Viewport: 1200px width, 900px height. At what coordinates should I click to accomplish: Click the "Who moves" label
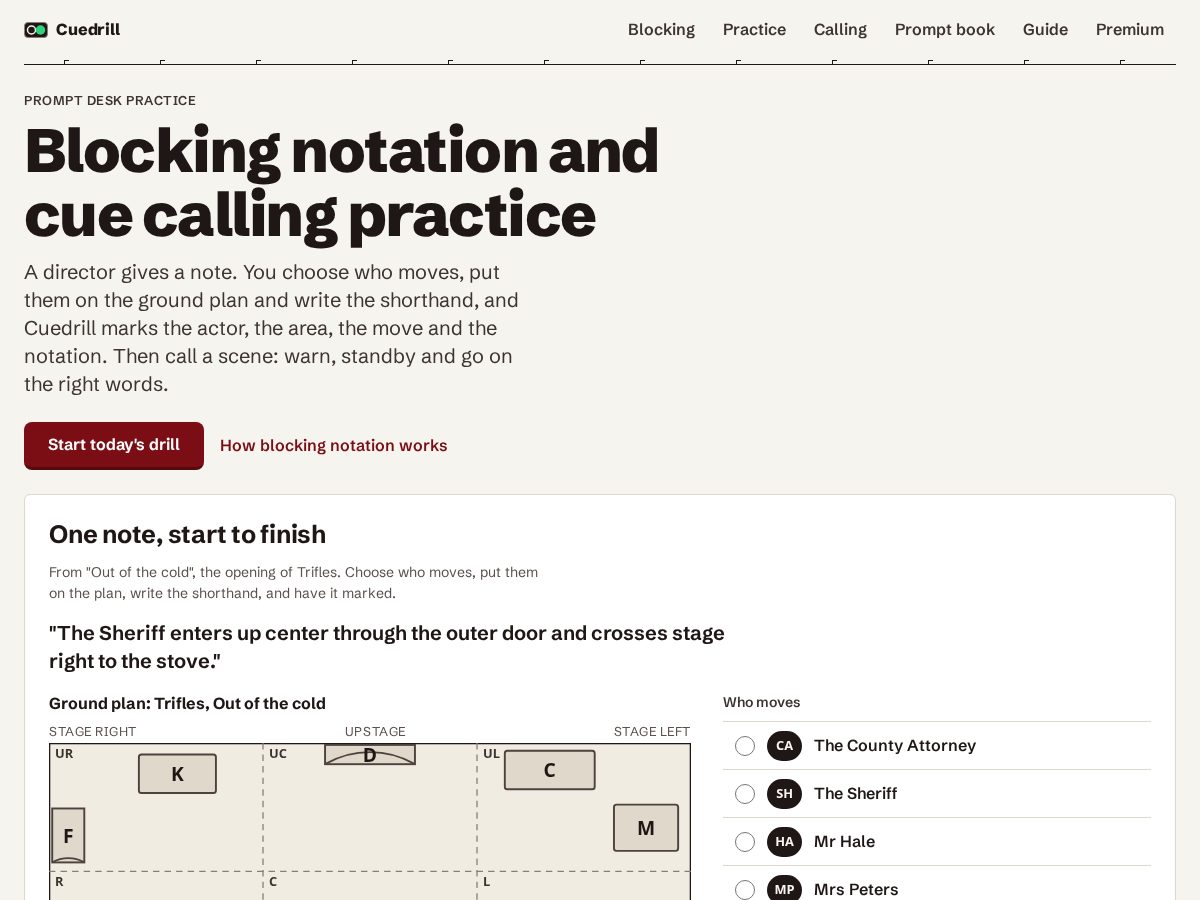pyautogui.click(x=761, y=702)
